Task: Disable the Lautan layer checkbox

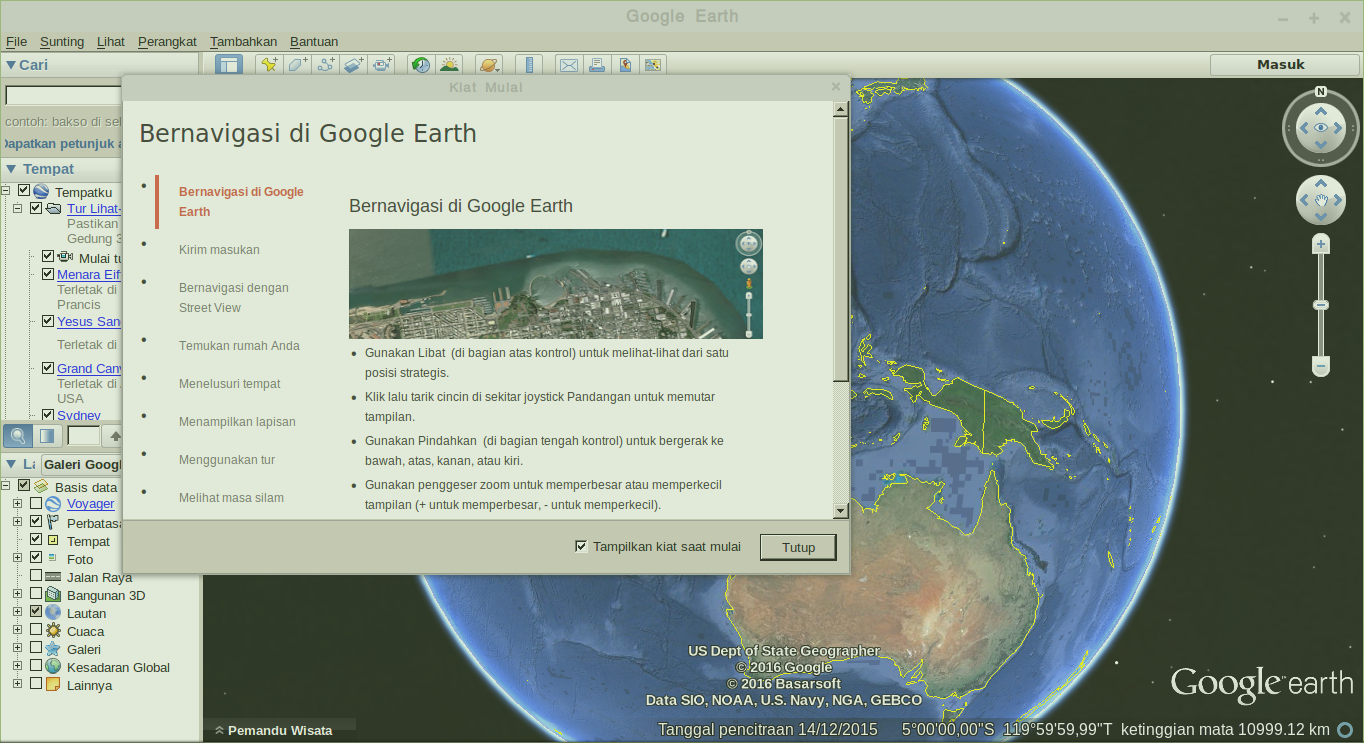Action: [x=37, y=613]
